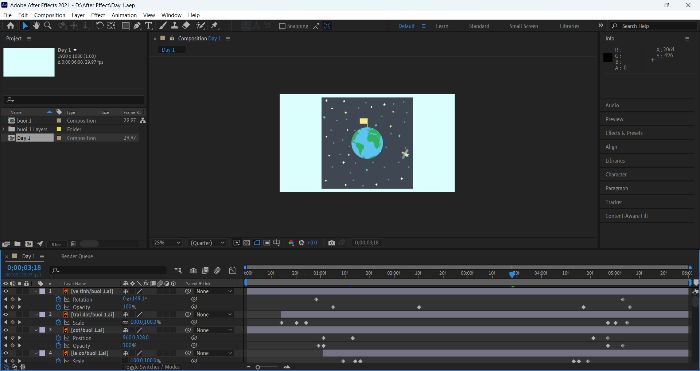700x371 pixels.
Task: Select the Type text tool
Action: click(148, 26)
